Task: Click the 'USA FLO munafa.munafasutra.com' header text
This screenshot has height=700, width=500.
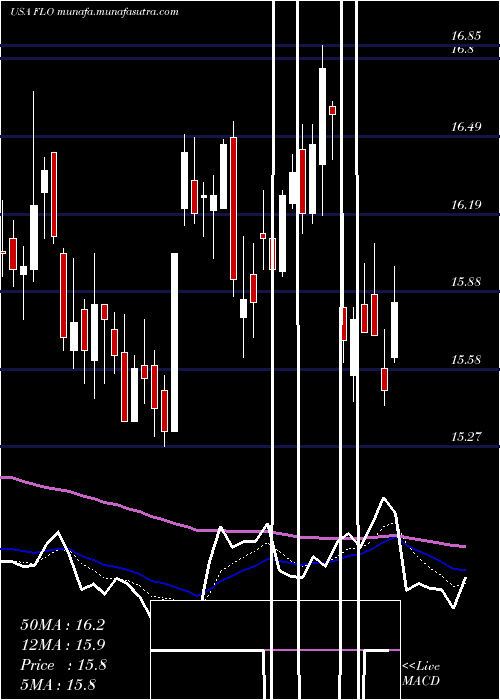Action: coord(94,12)
